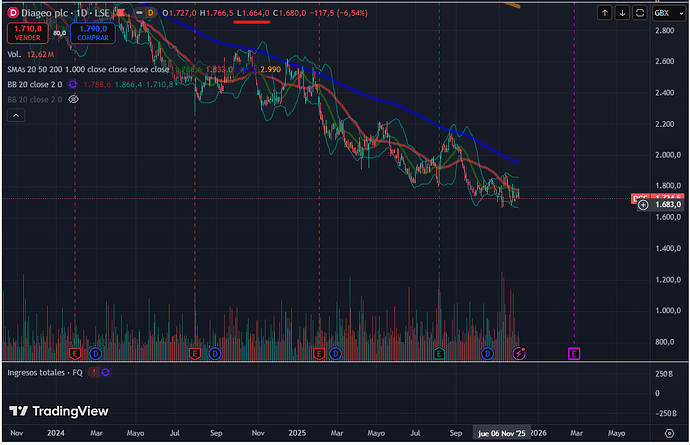Viewport: 690px width, 445px height.
Task: Click the sync arrows icon in top right
Action: point(640,13)
